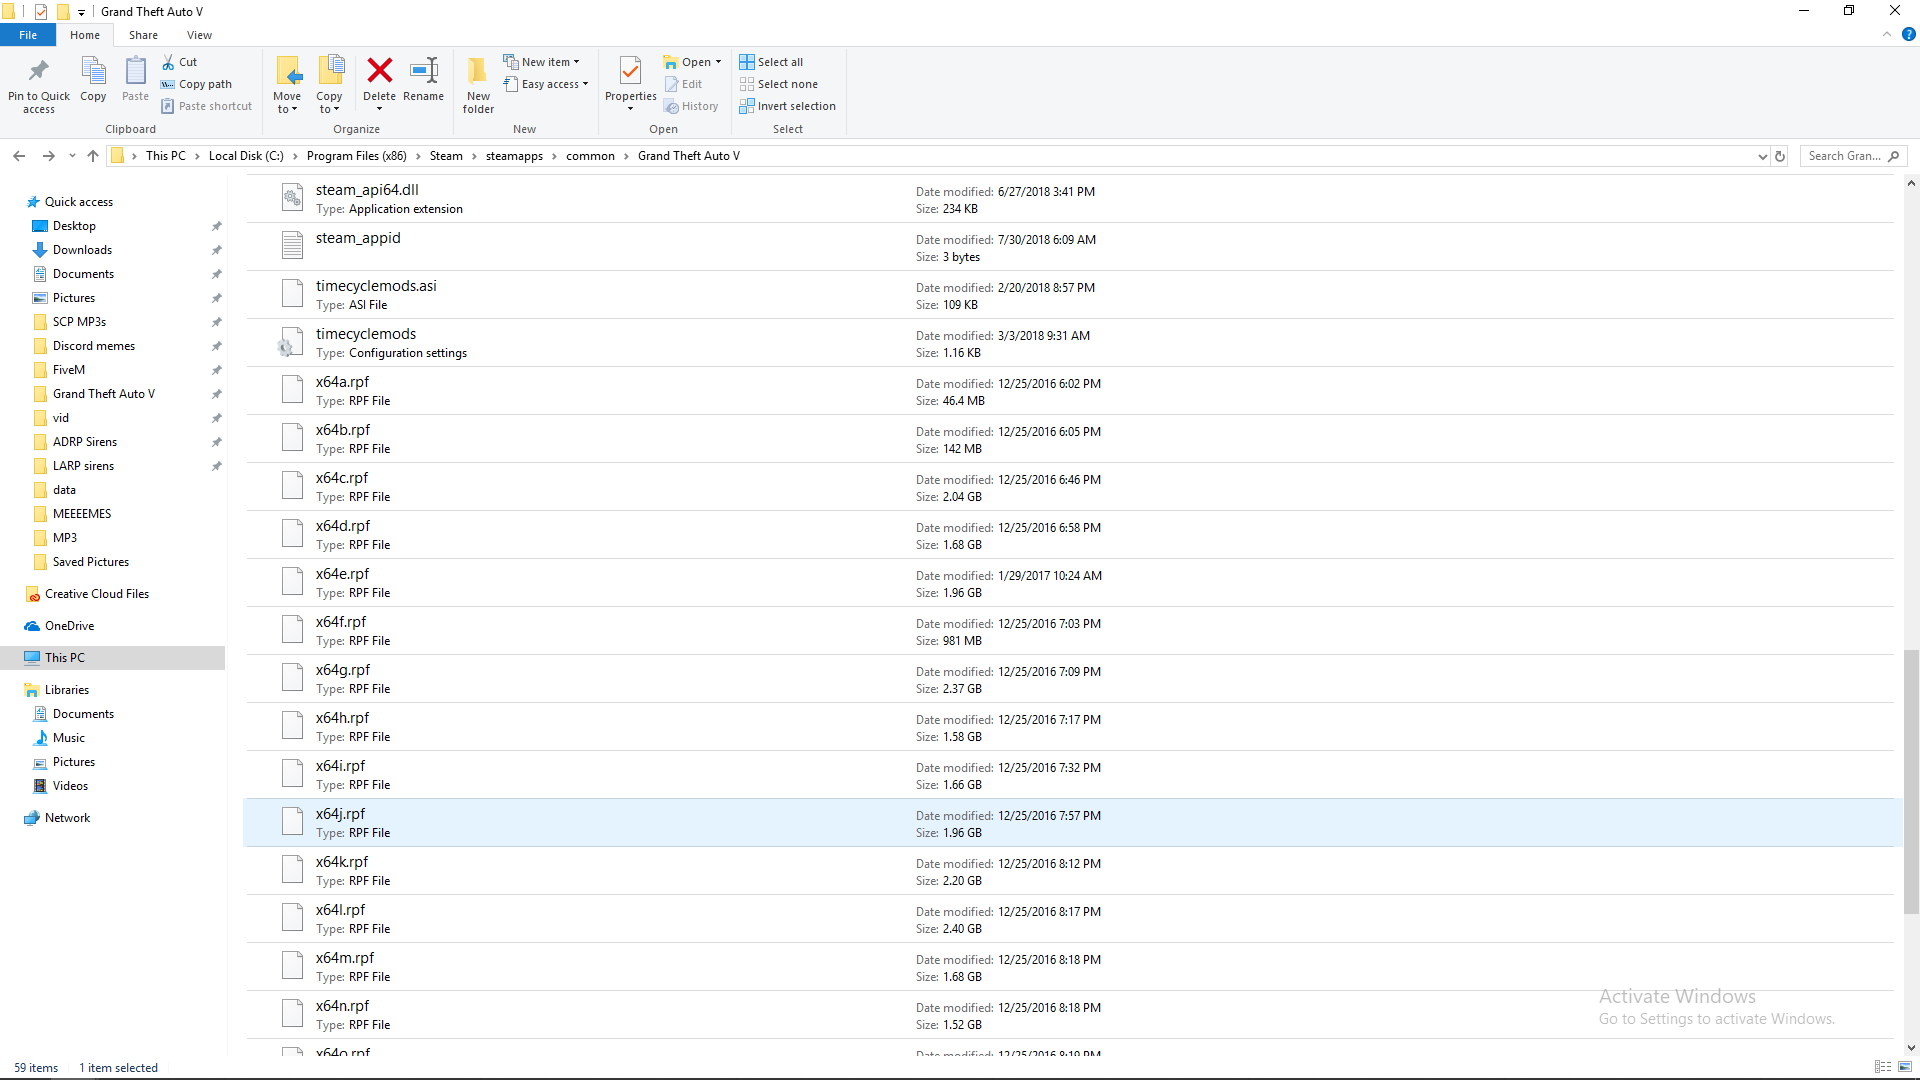Screen dimensions: 1920x1080
Task: Open the Quick Access Toolbar customize dropdown
Action: [81, 12]
